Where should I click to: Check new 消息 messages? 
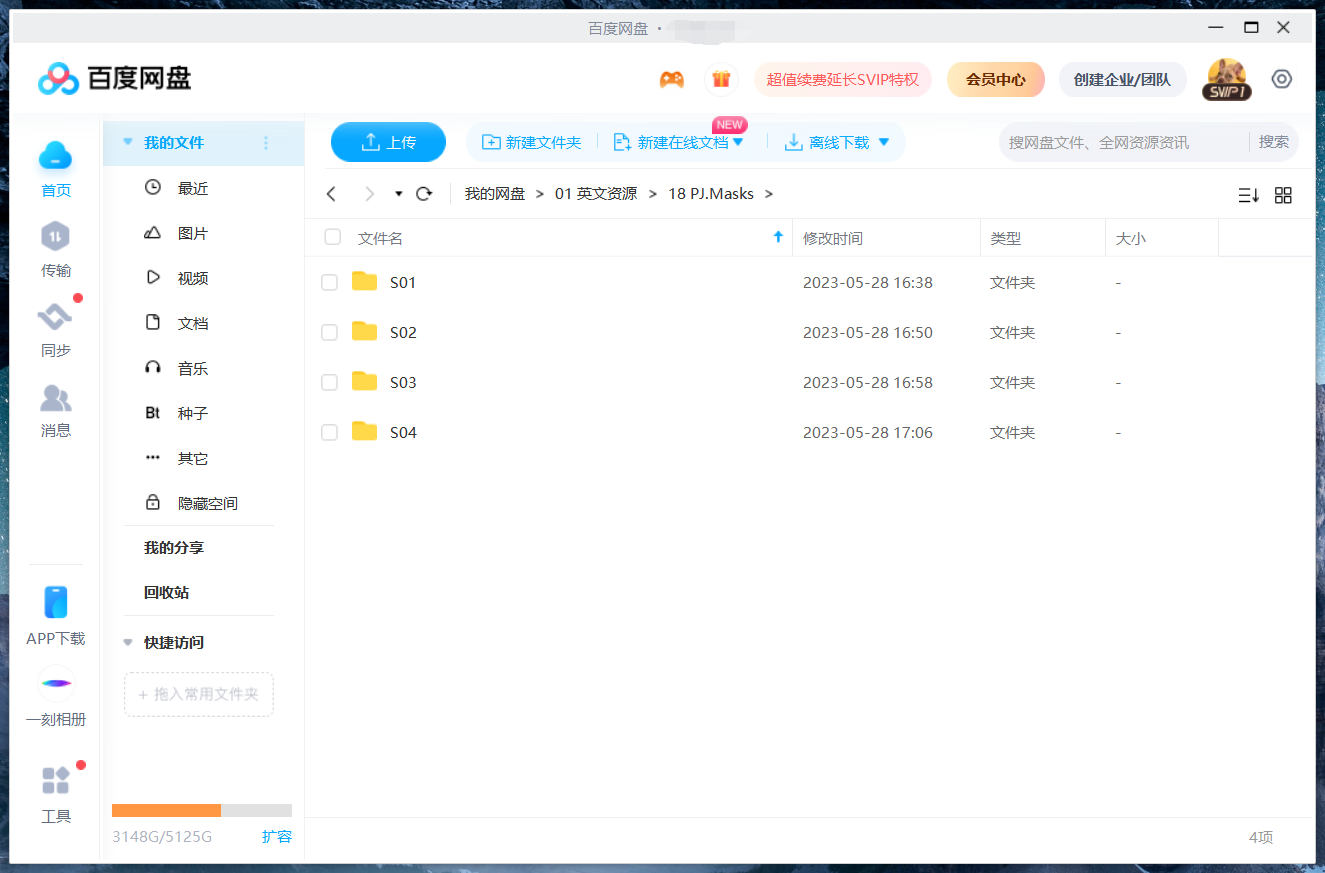point(55,410)
